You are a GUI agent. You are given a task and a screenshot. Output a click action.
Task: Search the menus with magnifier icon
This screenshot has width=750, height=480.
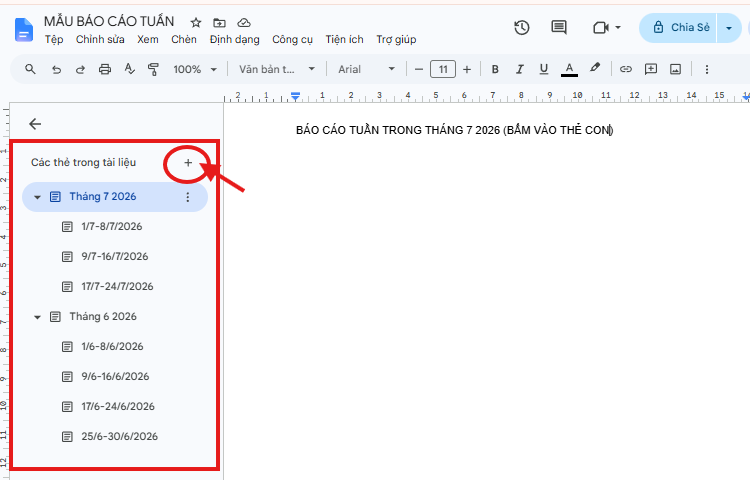(30, 69)
